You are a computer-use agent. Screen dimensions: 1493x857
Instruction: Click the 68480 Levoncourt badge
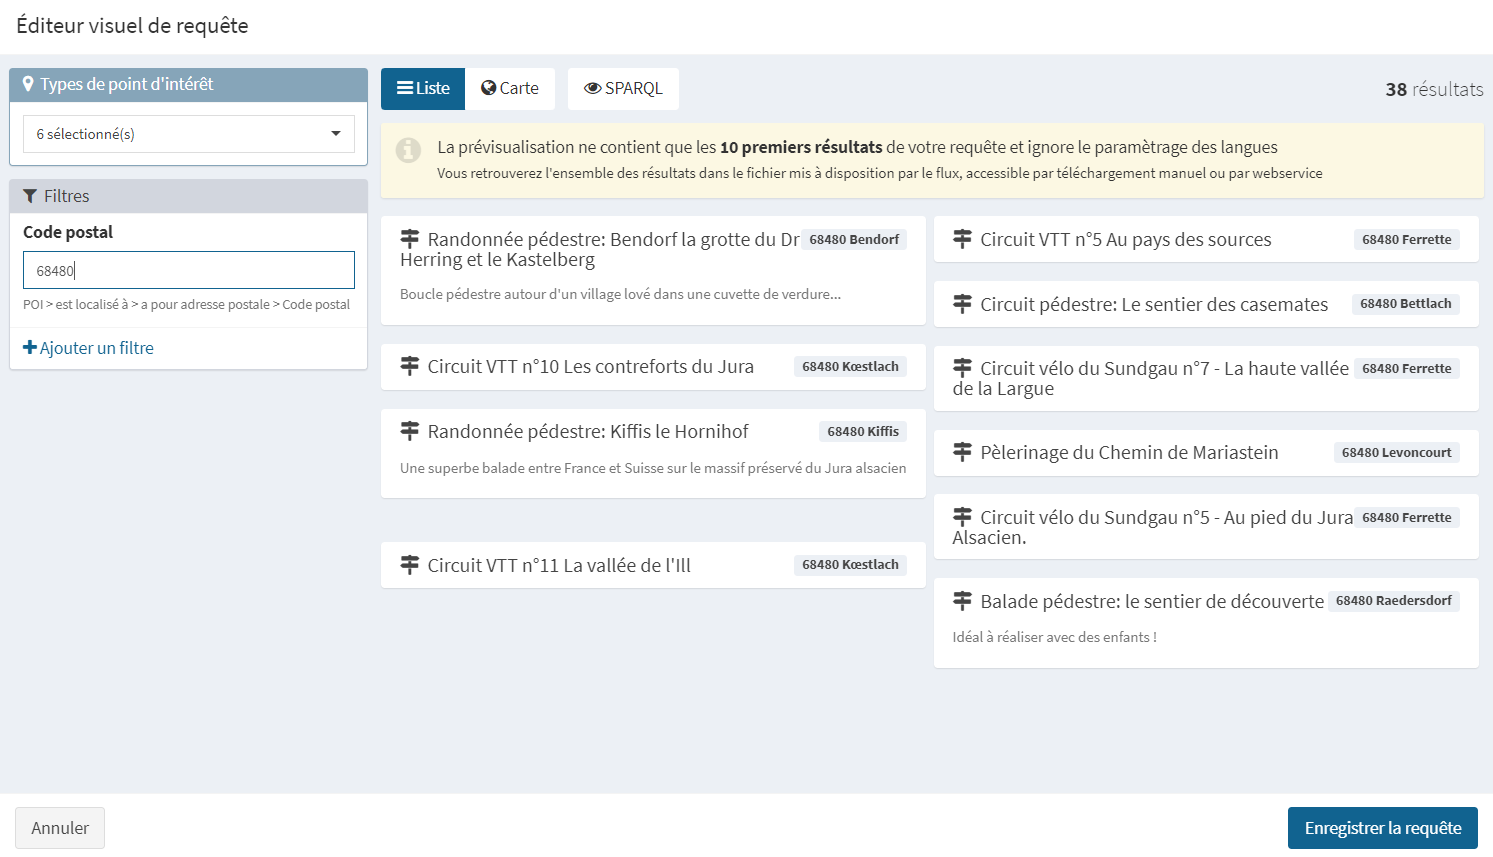[1396, 453]
